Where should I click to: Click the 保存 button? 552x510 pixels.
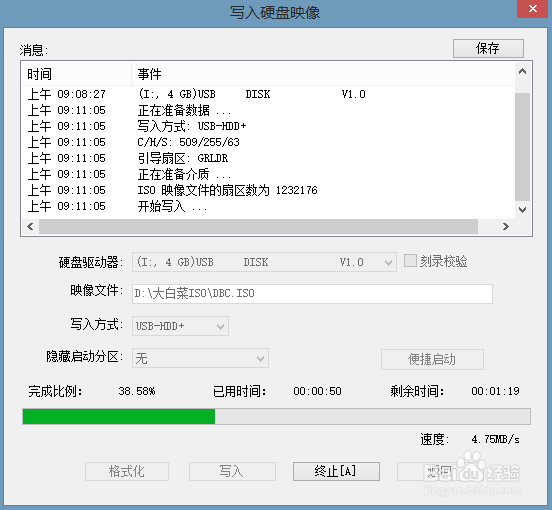point(488,48)
